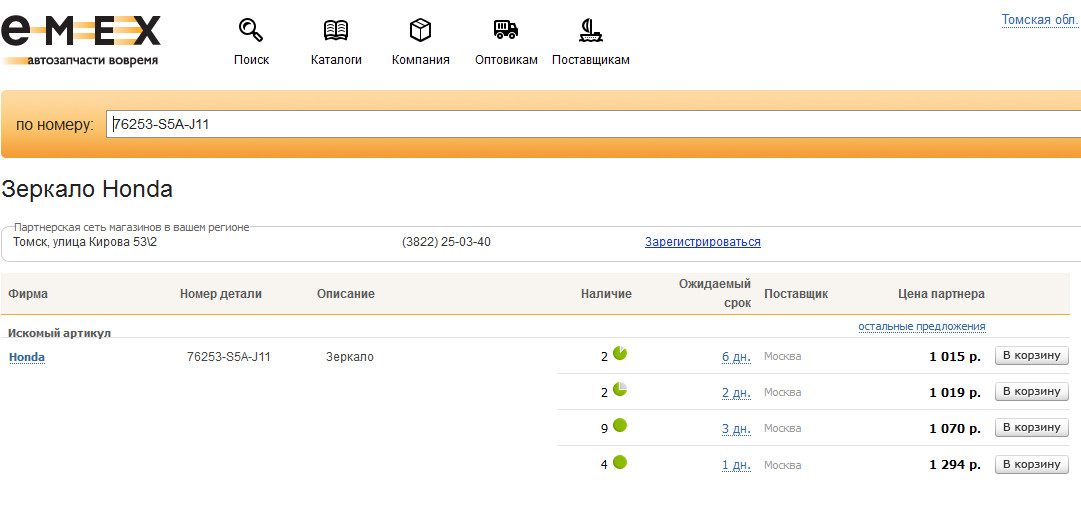Click the availability pie icon for 1 015 р. row
This screenshot has width=1081, height=507.
[x=620, y=353]
